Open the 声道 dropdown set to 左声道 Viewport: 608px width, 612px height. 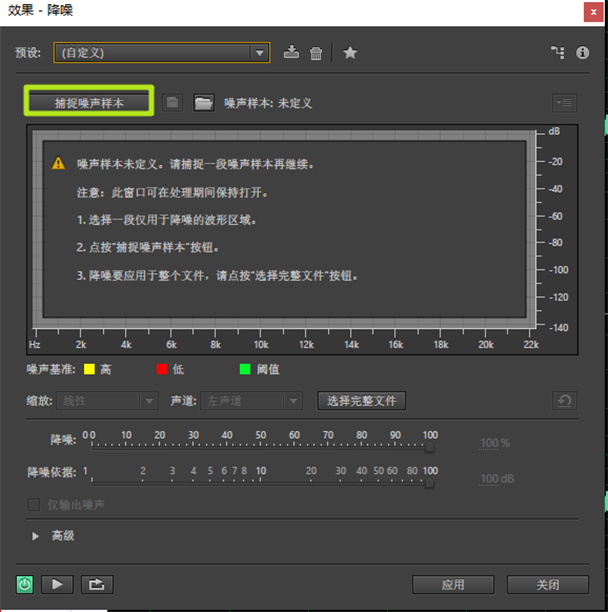click(251, 401)
